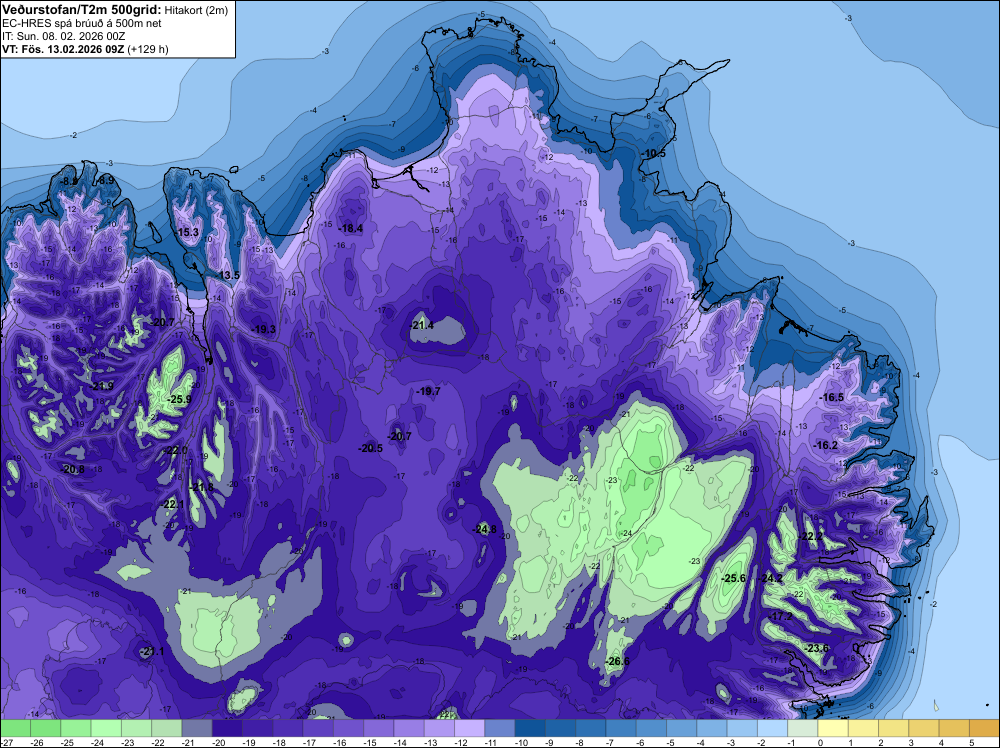This screenshot has width=1000, height=748.
Task: Click the -25.9 temperature value on the map
Action: [179, 400]
